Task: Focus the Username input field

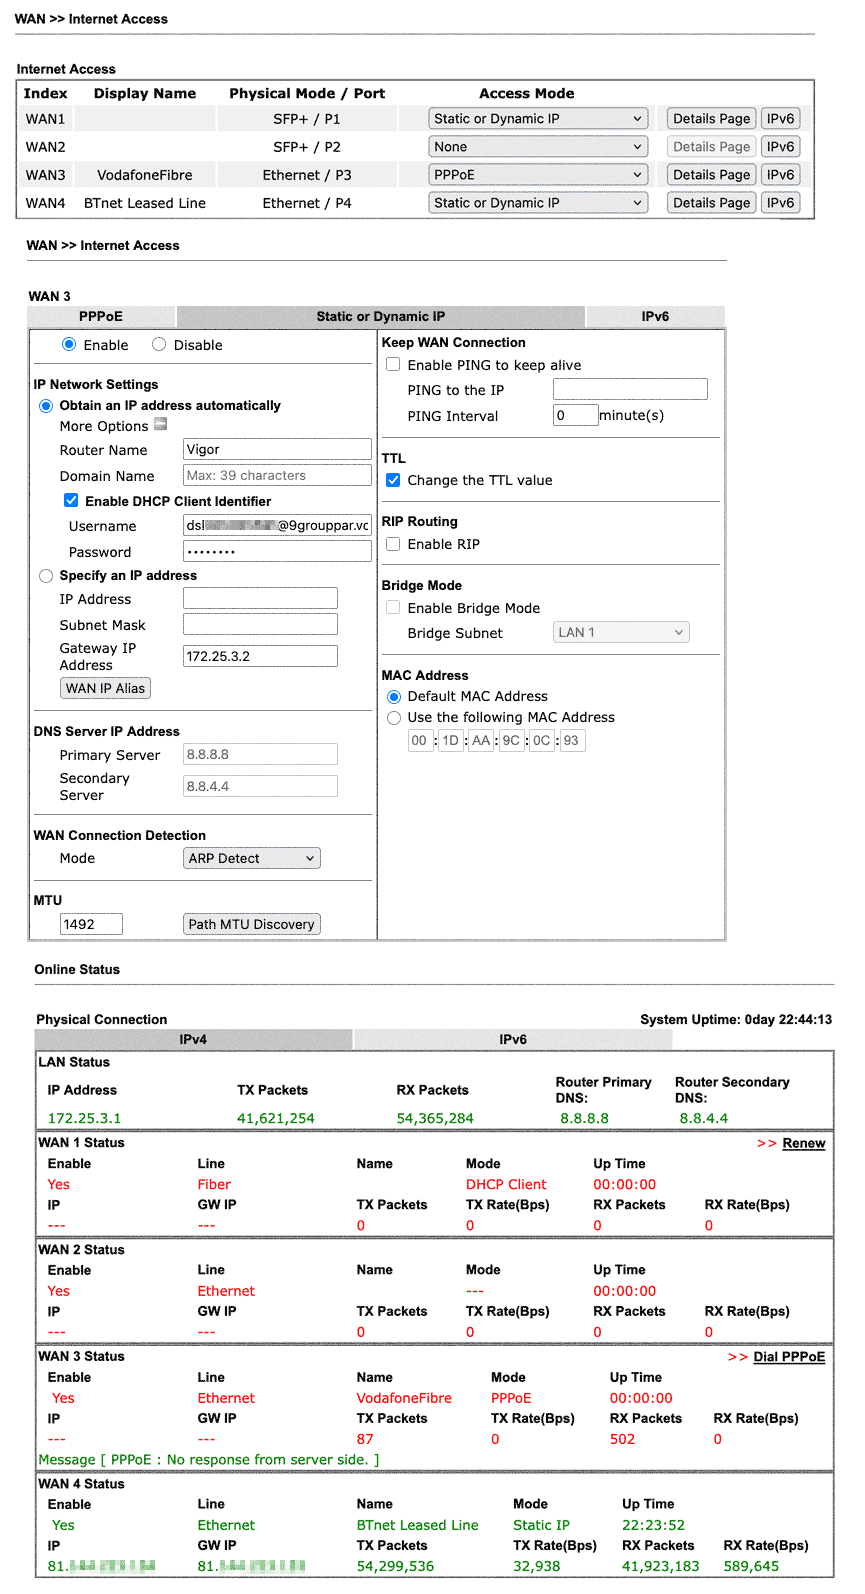Action: (277, 525)
